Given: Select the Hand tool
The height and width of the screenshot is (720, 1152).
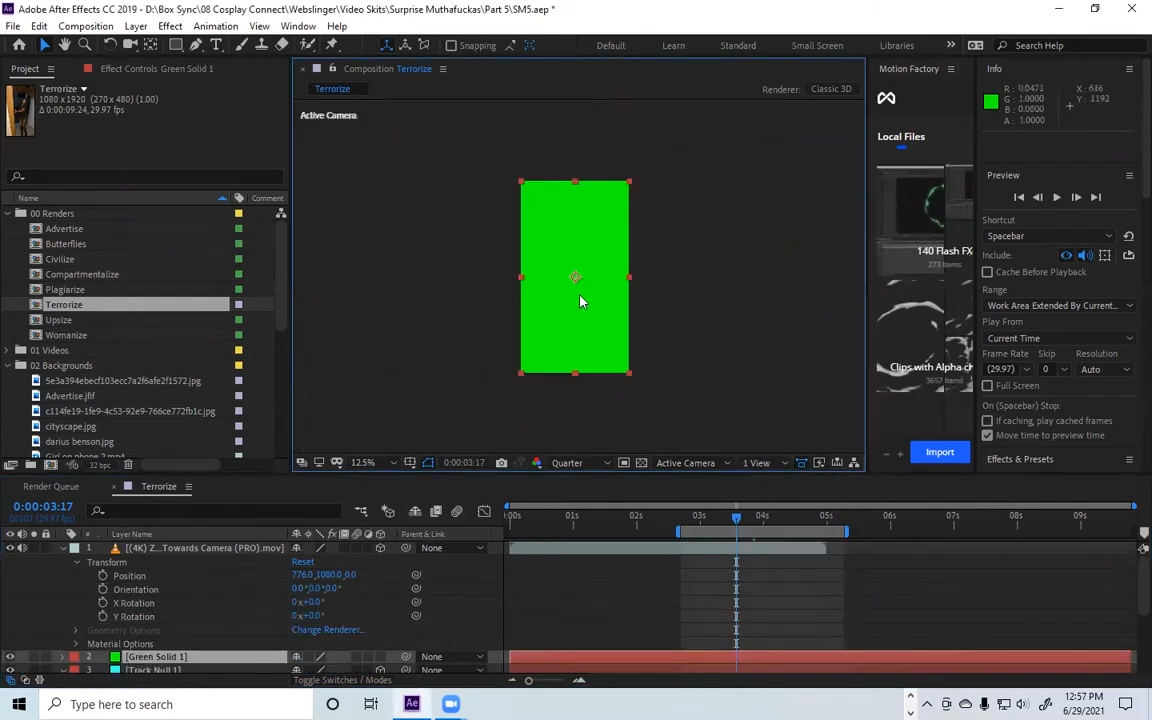Looking at the screenshot, I should 64,45.
